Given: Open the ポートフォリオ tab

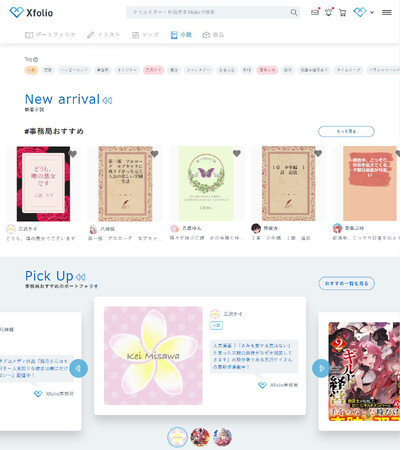Looking at the screenshot, I should (x=51, y=35).
